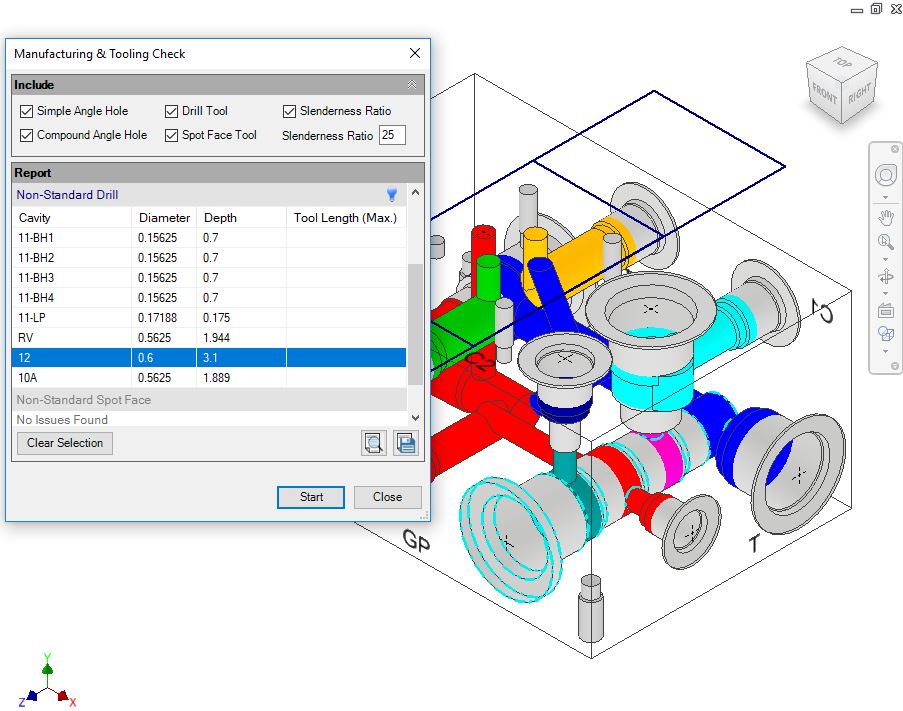Disable the Spot Face Tool checkbox

coord(172,135)
